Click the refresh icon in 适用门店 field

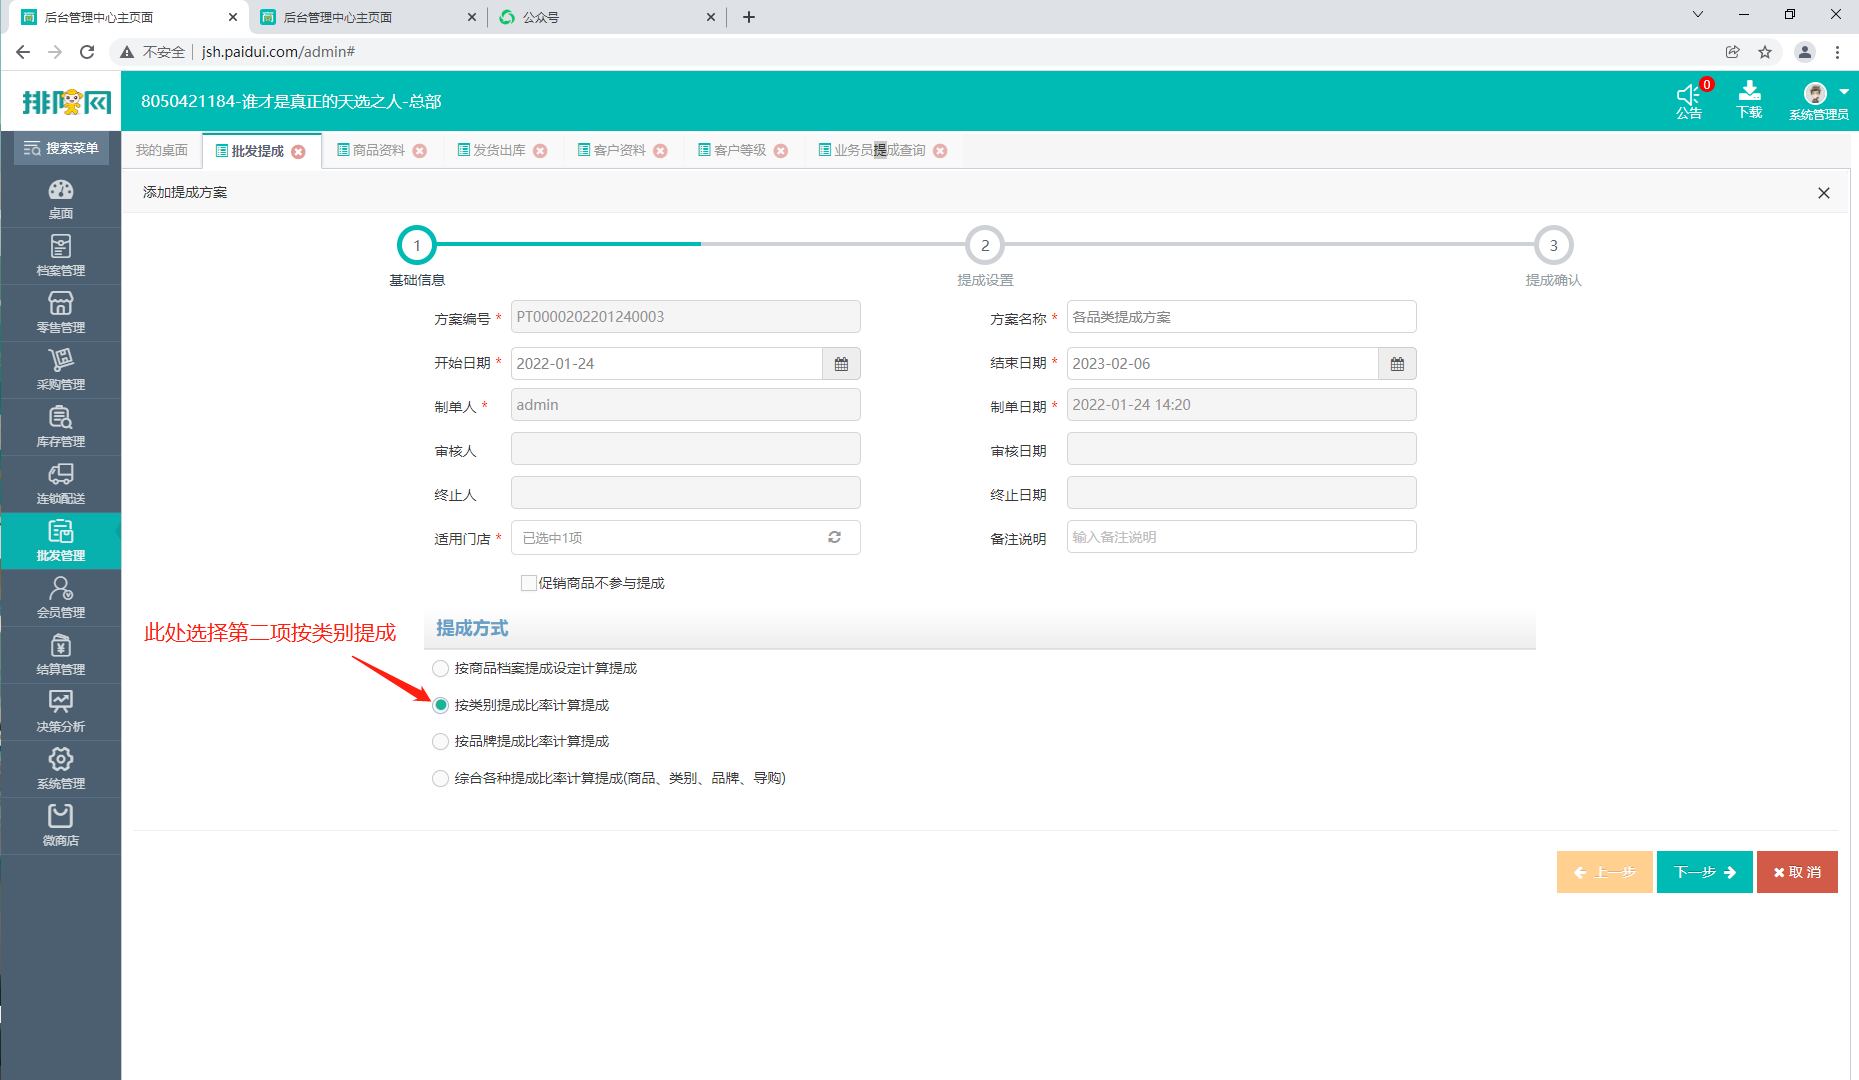(834, 537)
